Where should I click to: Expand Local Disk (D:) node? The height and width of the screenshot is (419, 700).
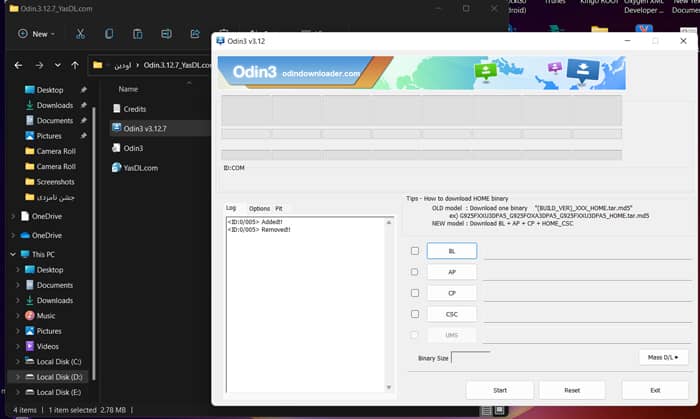coord(18,377)
